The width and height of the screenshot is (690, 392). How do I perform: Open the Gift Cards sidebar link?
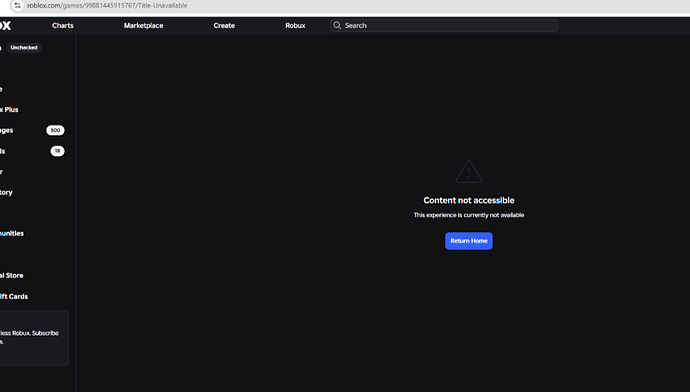(x=14, y=297)
